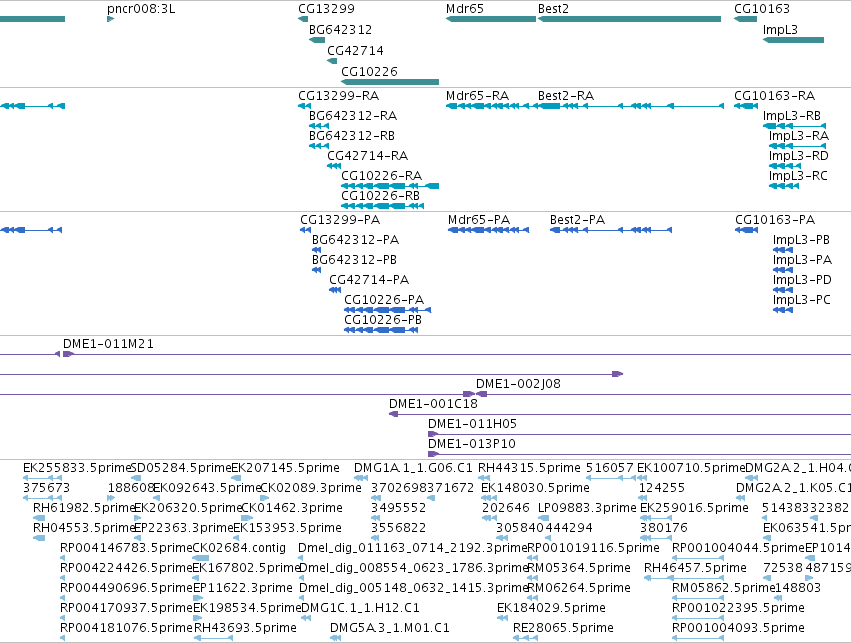Select EST RE28065.5prime

pyautogui.click(x=525, y=639)
